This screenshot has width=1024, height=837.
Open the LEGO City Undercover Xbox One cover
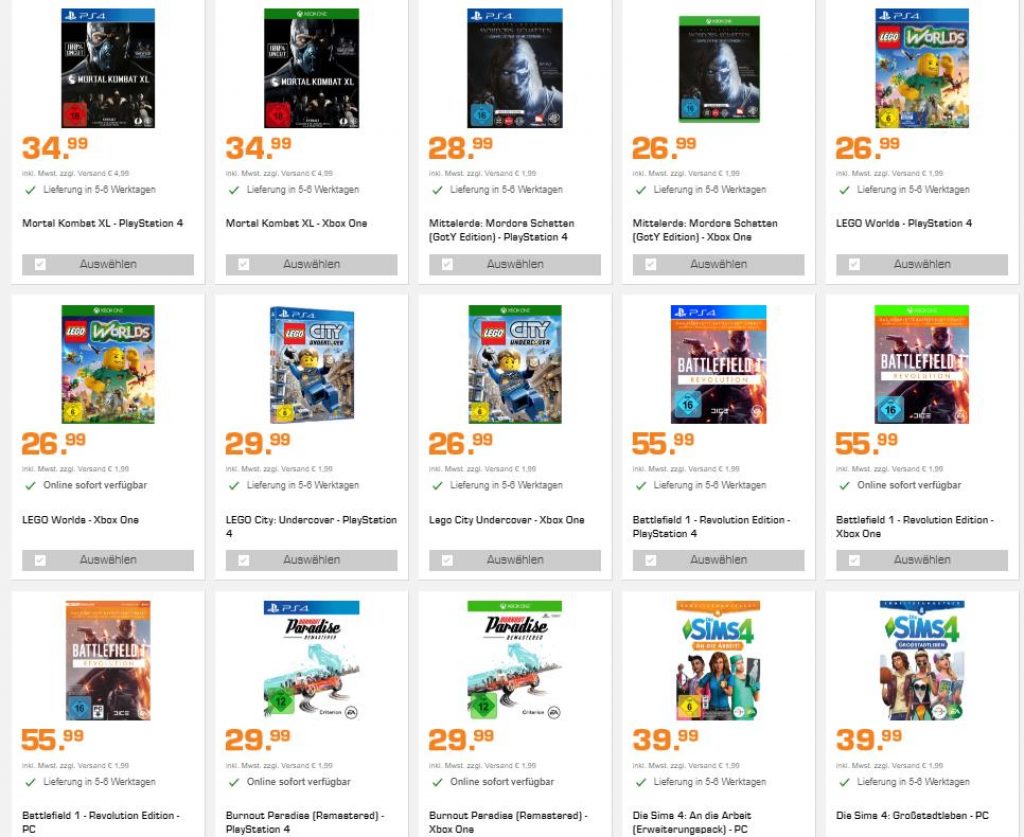point(515,364)
